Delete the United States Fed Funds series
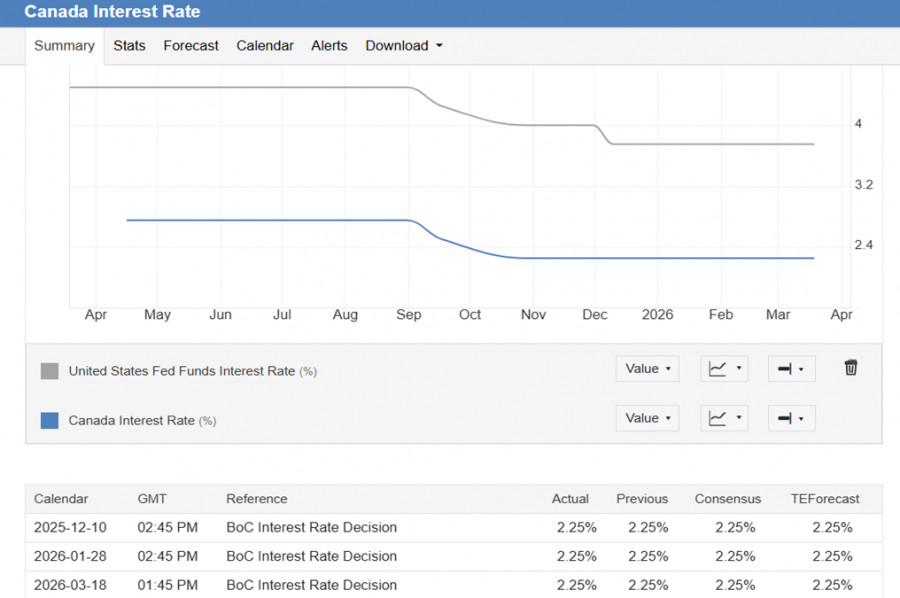Image resolution: width=900 pixels, height=598 pixels. pos(851,368)
